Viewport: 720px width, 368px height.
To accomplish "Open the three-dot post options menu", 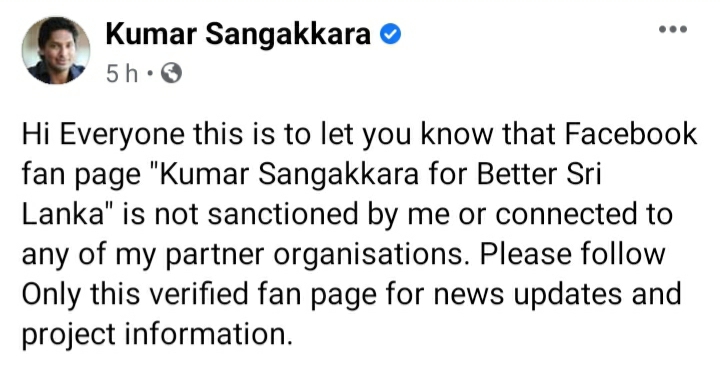I will 673,29.
